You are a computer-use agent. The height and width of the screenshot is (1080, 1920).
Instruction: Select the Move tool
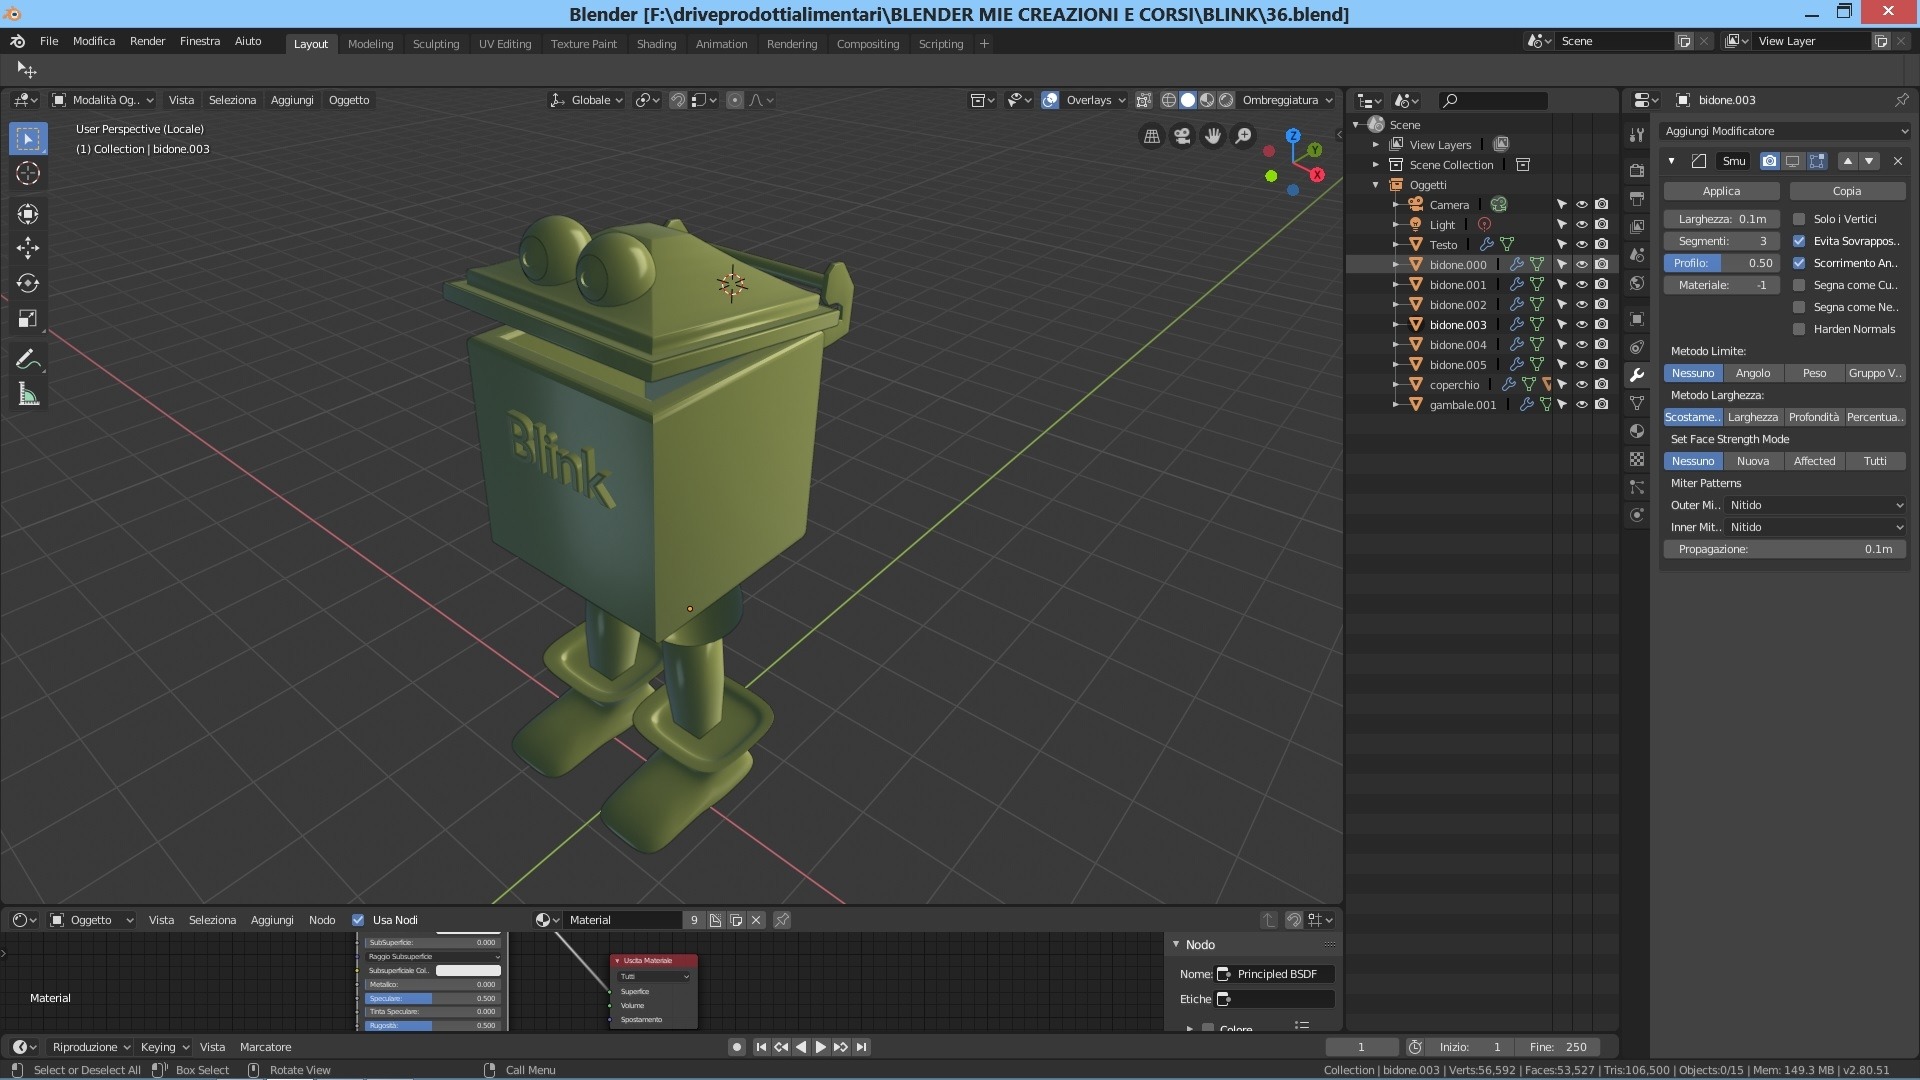[x=28, y=247]
